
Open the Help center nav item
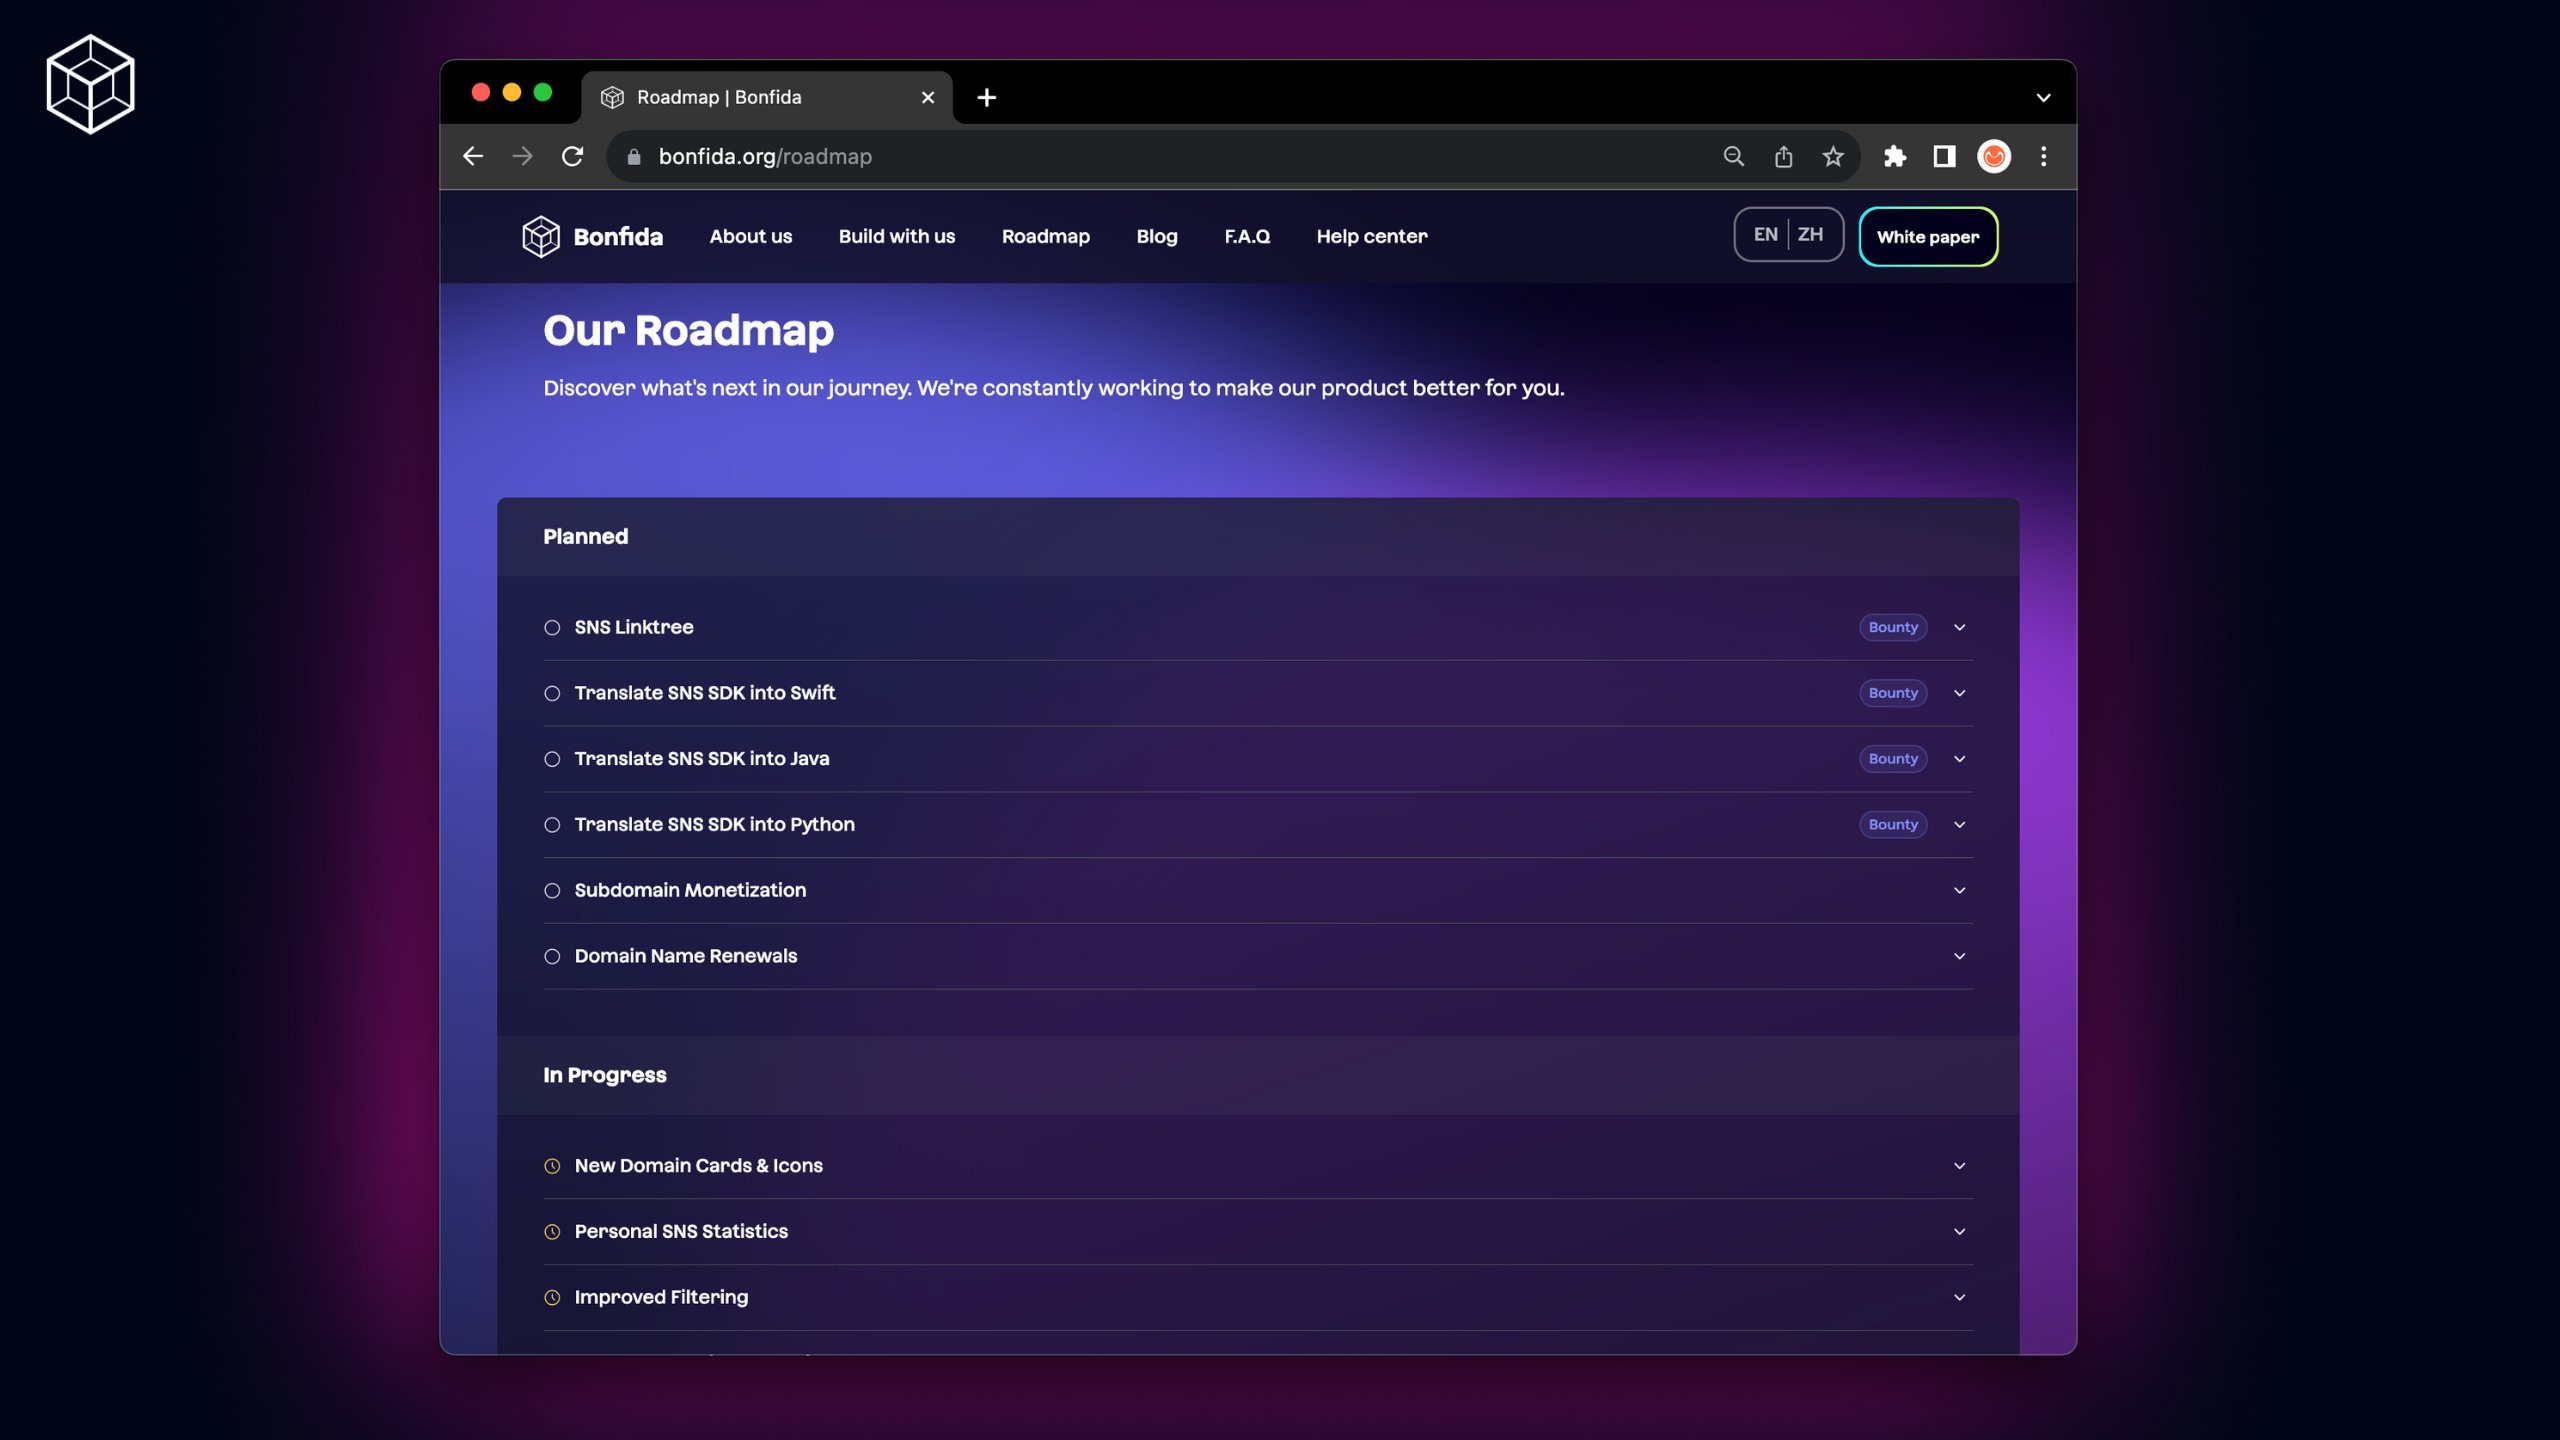click(1371, 236)
